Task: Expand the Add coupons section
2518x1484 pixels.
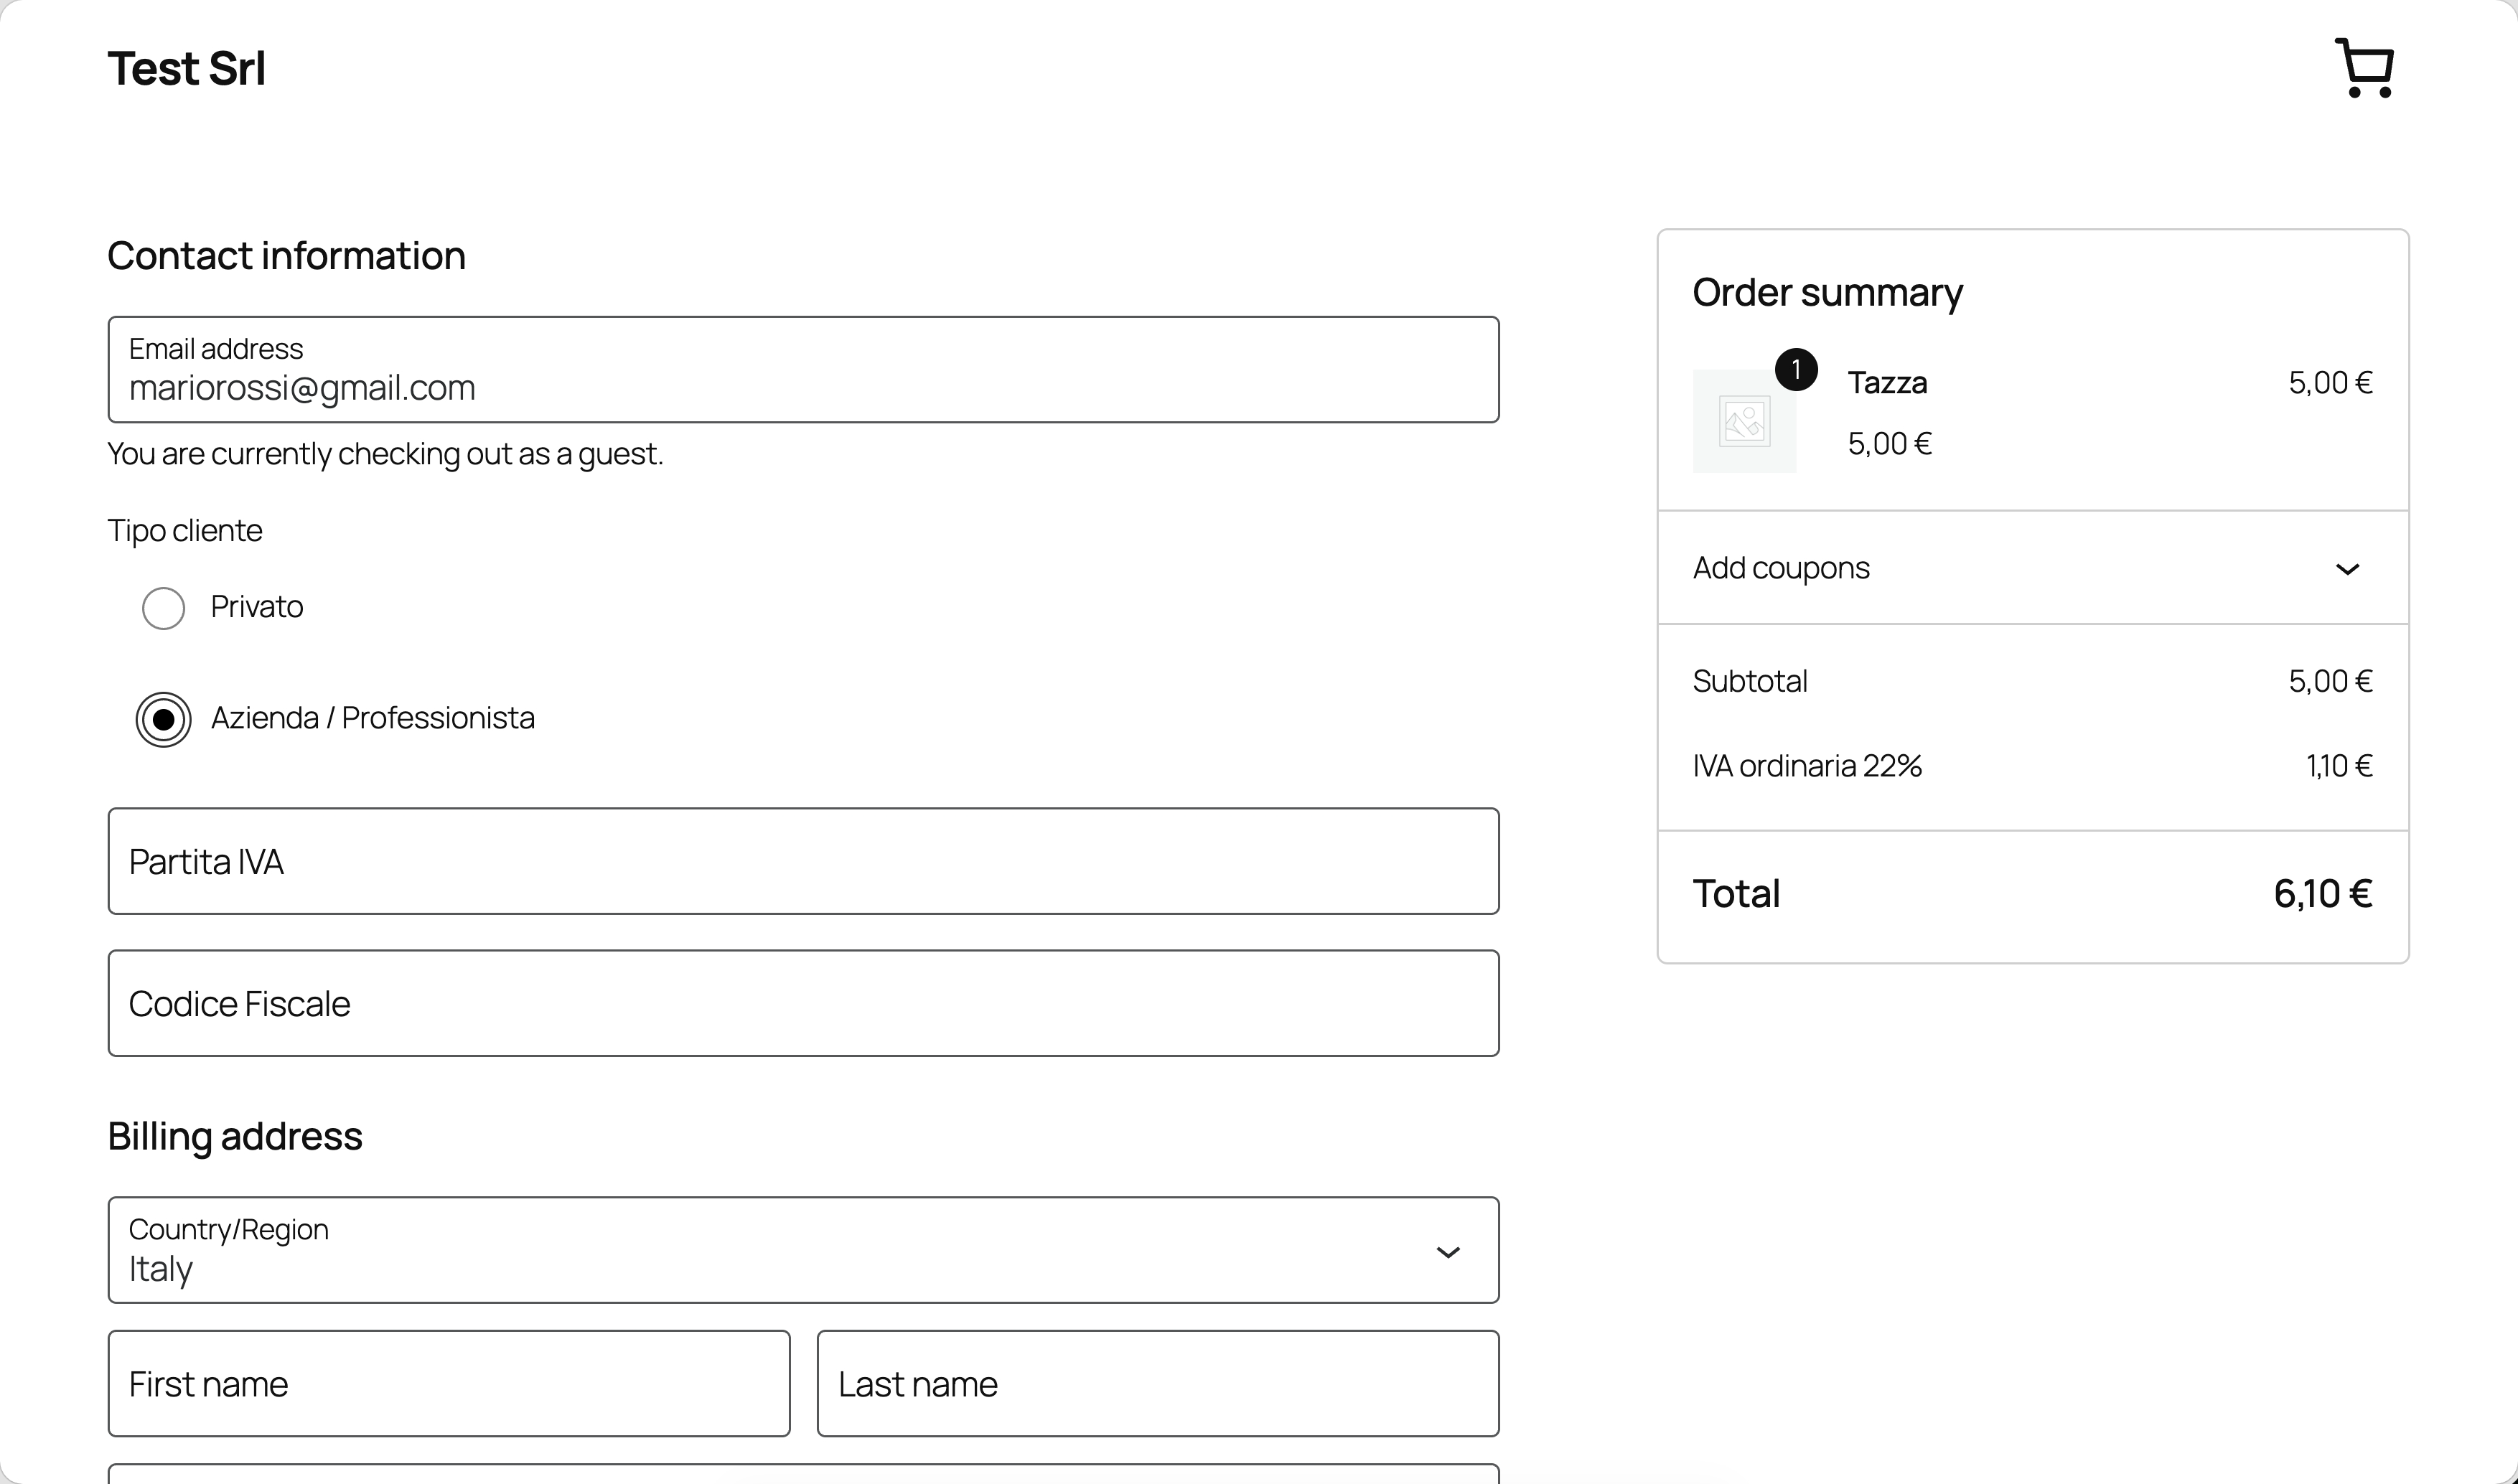Action: pyautogui.click(x=2033, y=568)
